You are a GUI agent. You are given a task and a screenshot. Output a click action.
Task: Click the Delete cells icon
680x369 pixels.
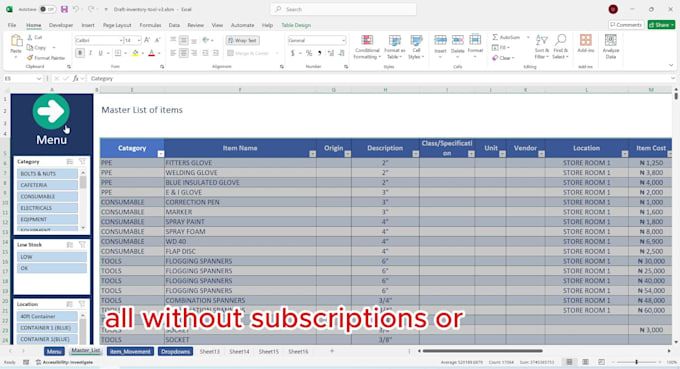point(458,40)
